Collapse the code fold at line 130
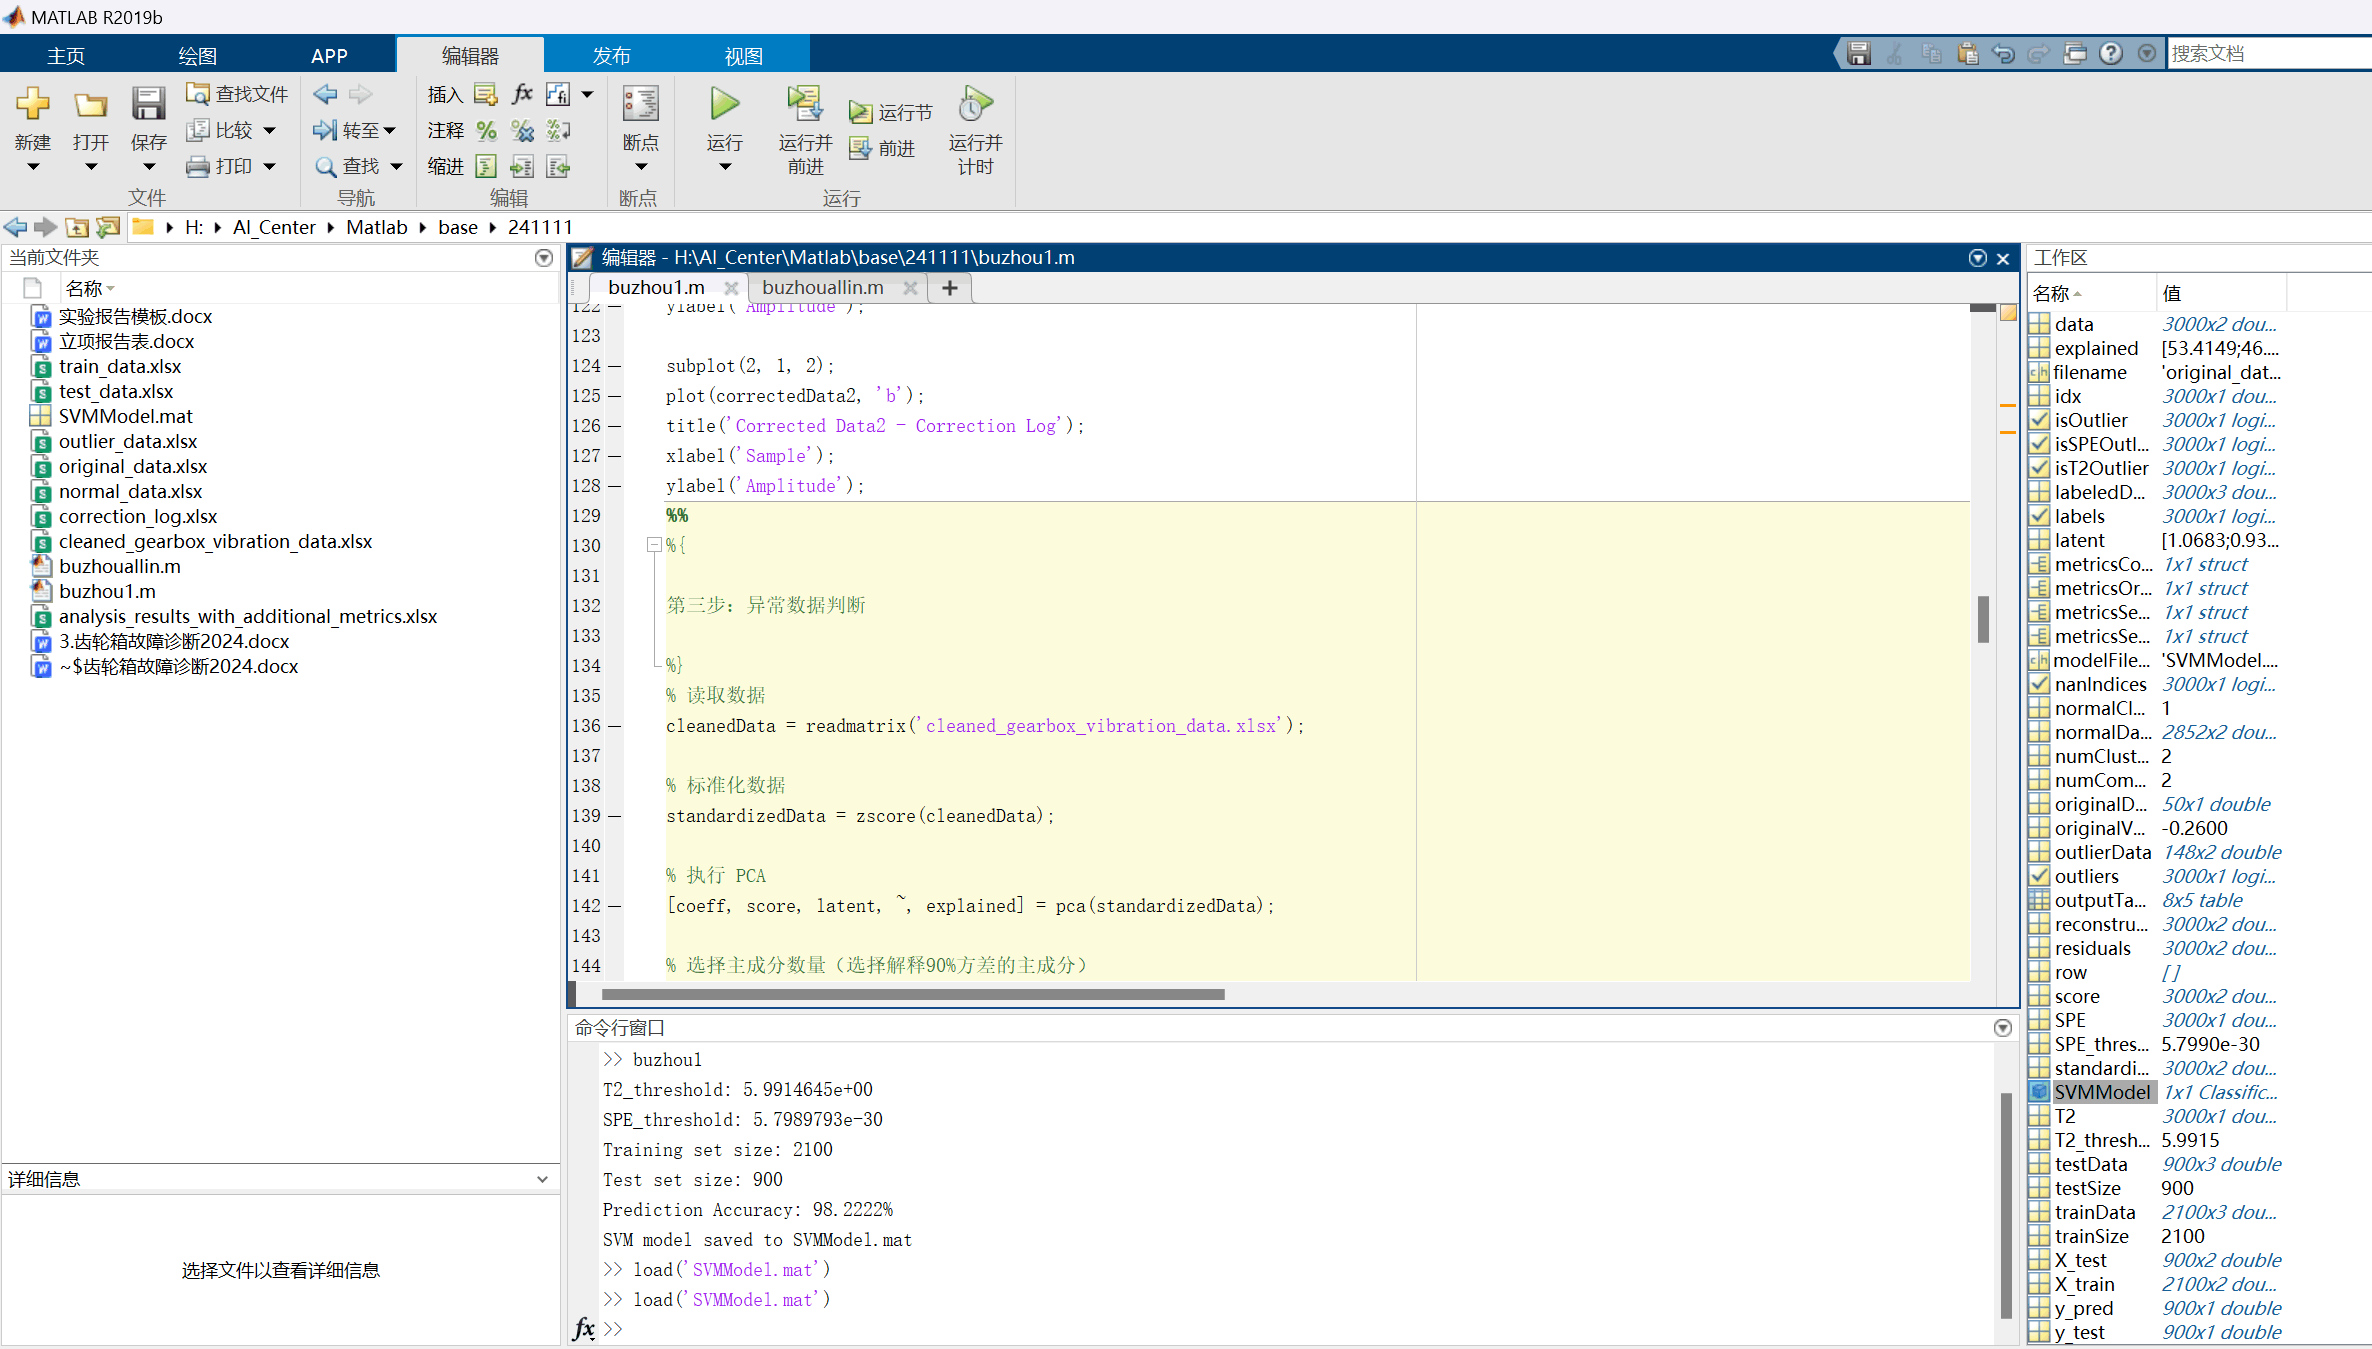2372x1349 pixels. point(654,545)
